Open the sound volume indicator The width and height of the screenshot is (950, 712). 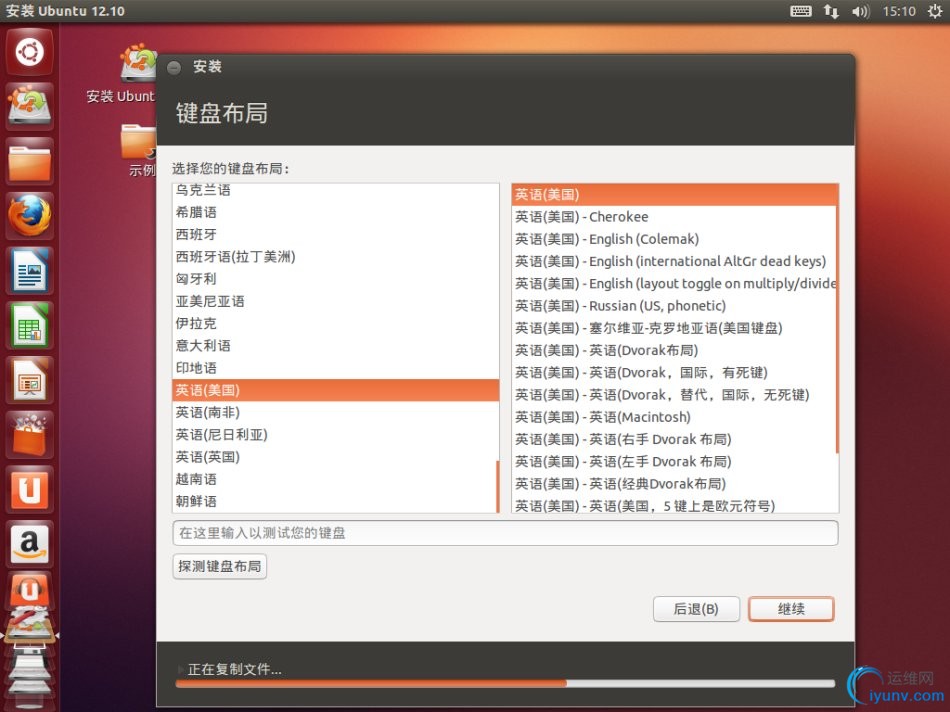[860, 11]
